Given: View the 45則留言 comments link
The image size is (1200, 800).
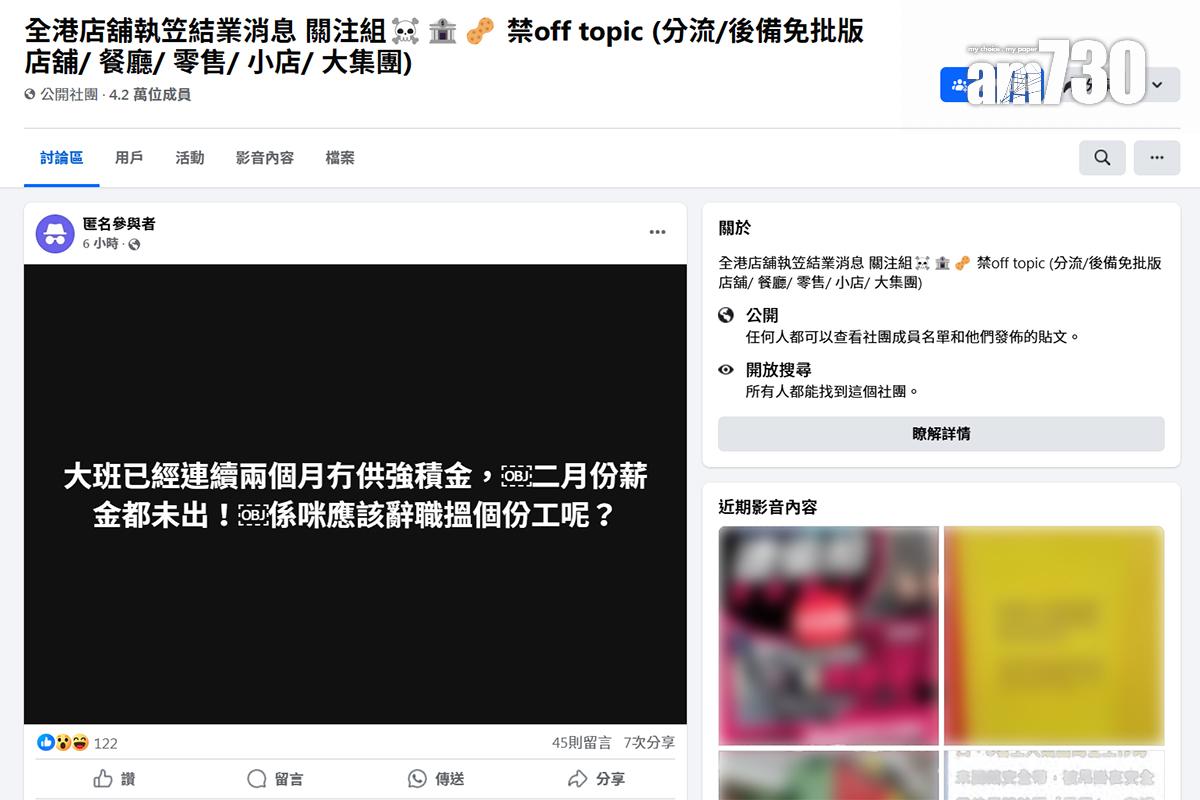Looking at the screenshot, I should pos(581,743).
